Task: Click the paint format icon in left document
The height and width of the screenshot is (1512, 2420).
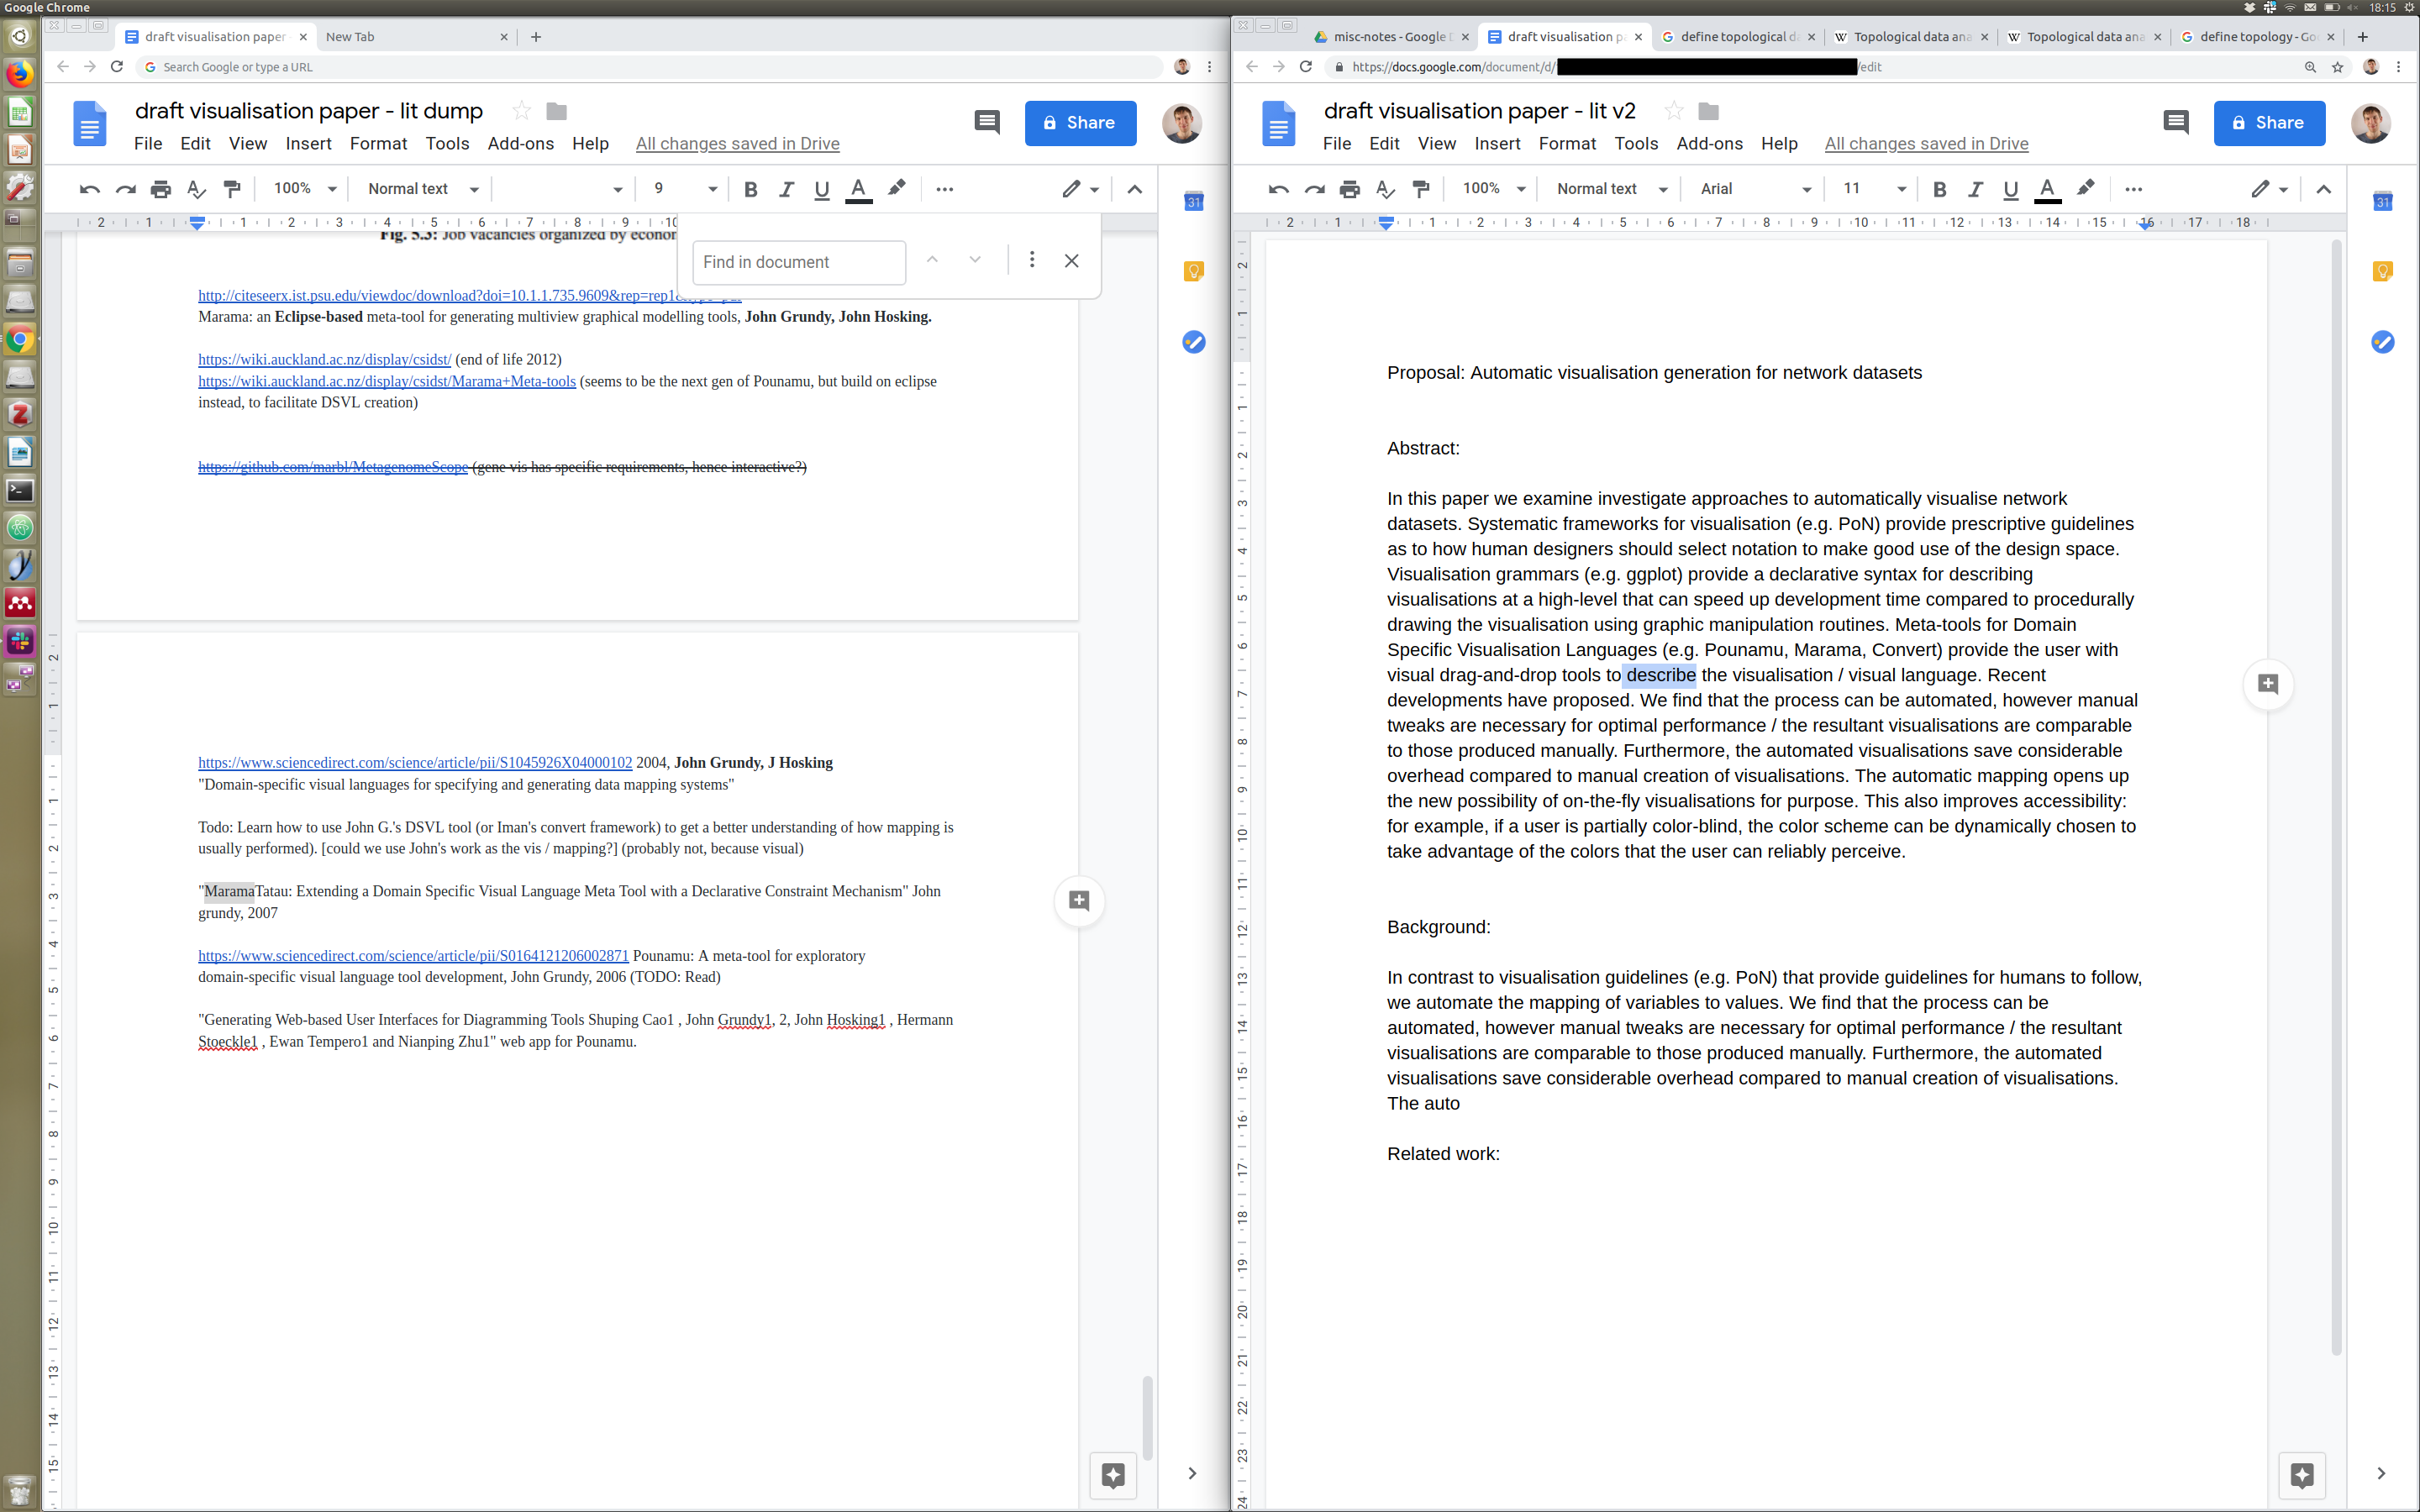Action: click(232, 189)
